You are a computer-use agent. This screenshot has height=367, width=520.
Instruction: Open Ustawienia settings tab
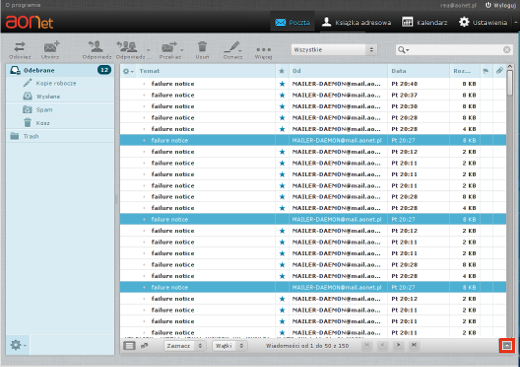[x=483, y=22]
